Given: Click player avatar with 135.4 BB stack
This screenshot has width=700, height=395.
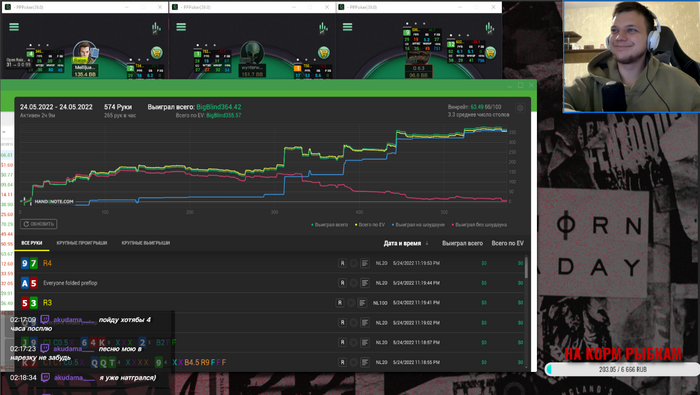Looking at the screenshot, I should (x=84, y=52).
